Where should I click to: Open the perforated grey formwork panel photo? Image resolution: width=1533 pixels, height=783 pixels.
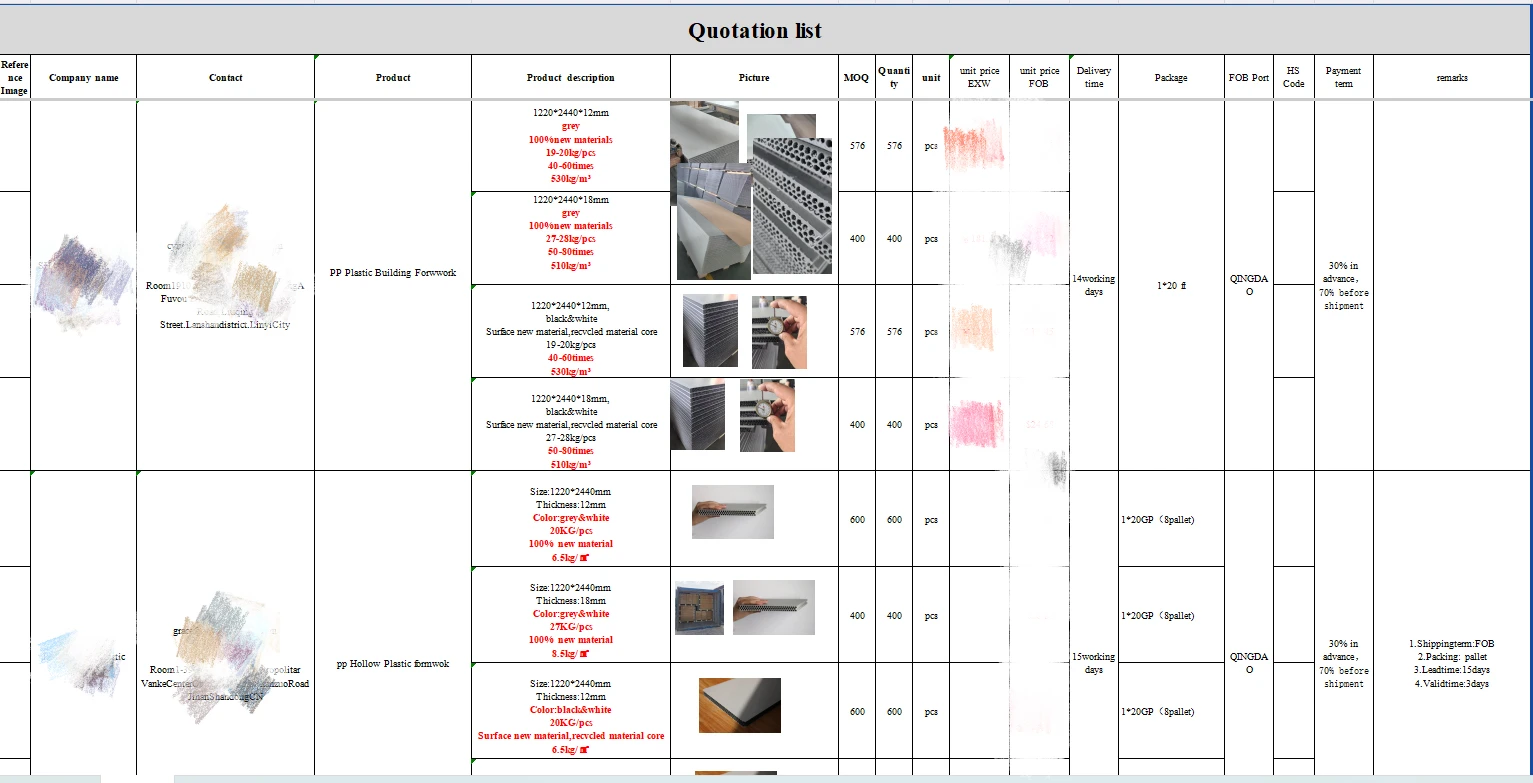pos(791,205)
